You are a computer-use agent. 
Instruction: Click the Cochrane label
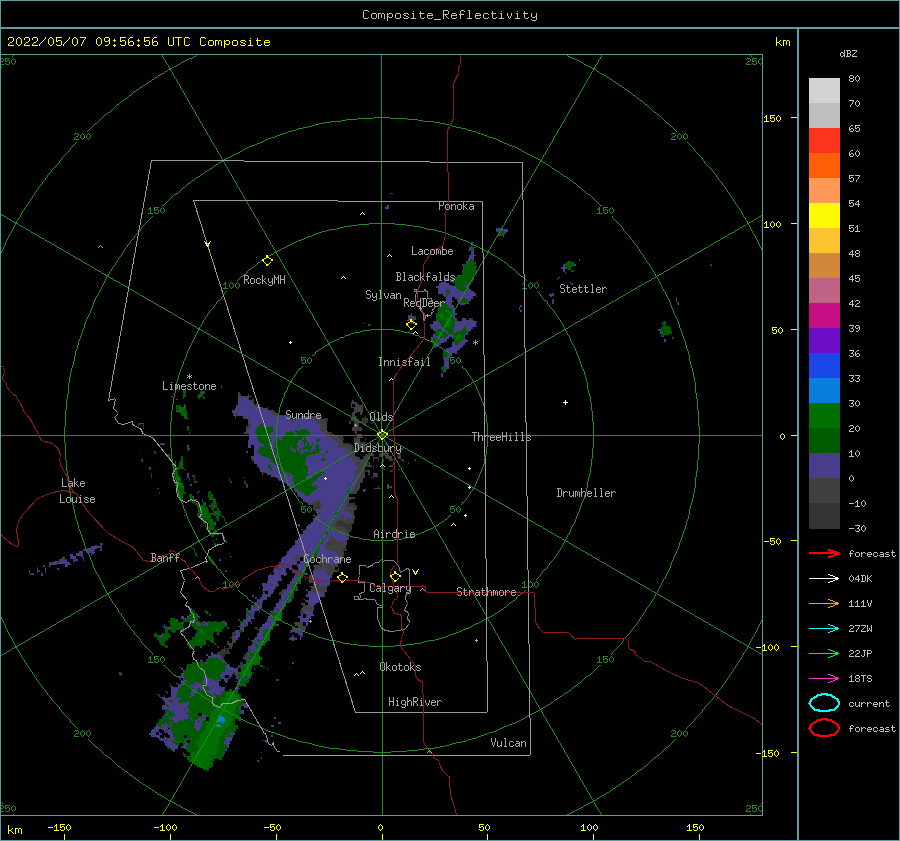[327, 559]
